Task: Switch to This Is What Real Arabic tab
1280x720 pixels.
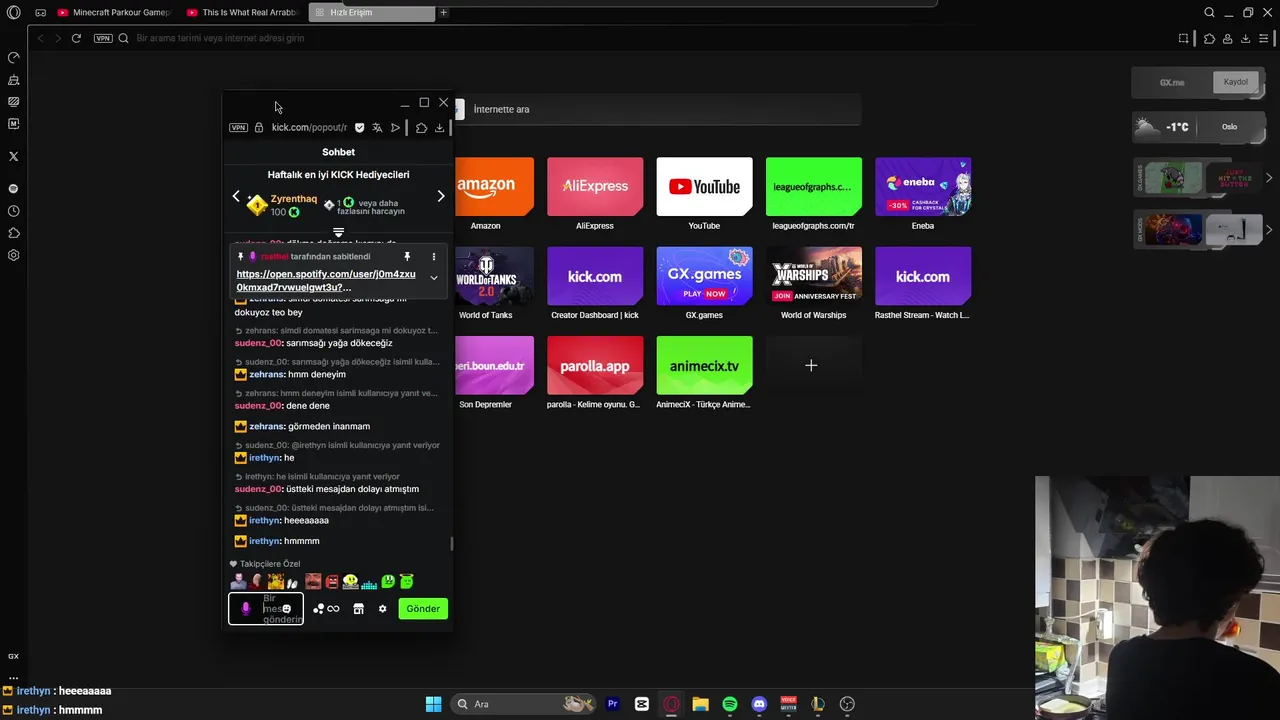Action: click(244, 13)
